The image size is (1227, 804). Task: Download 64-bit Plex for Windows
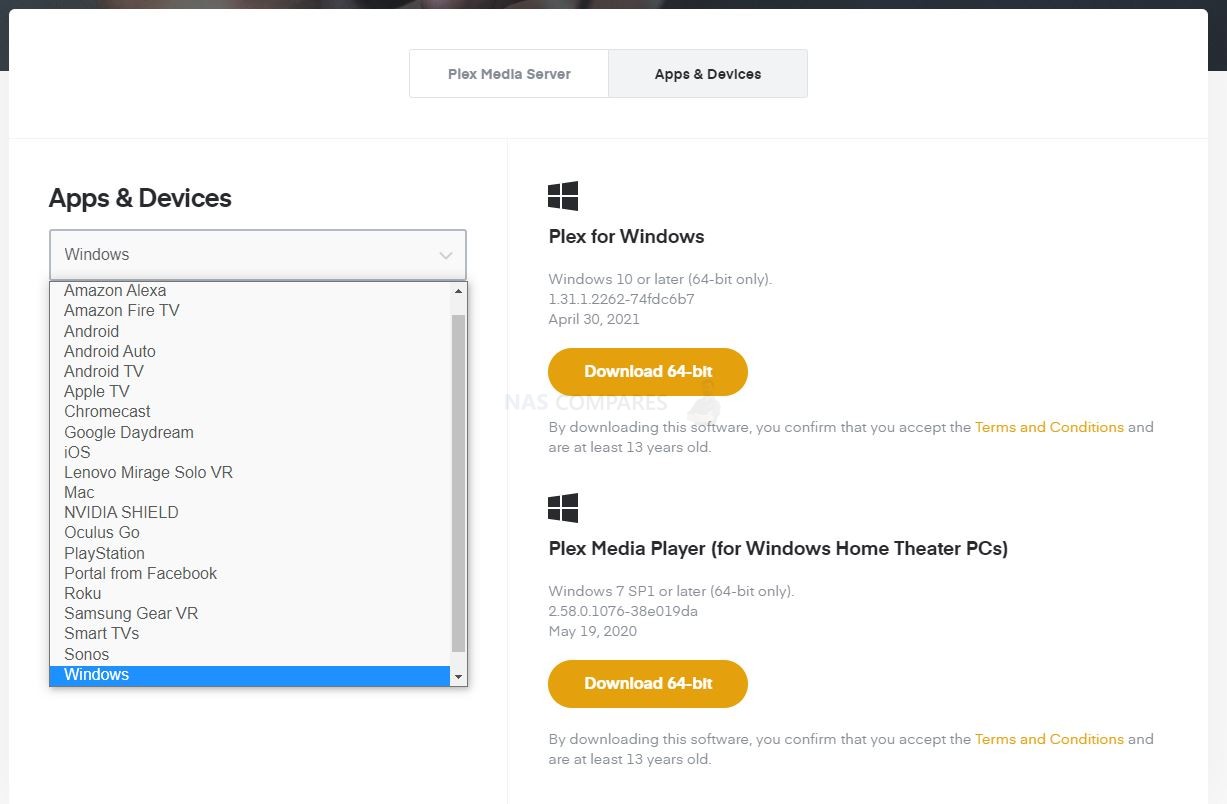point(648,371)
